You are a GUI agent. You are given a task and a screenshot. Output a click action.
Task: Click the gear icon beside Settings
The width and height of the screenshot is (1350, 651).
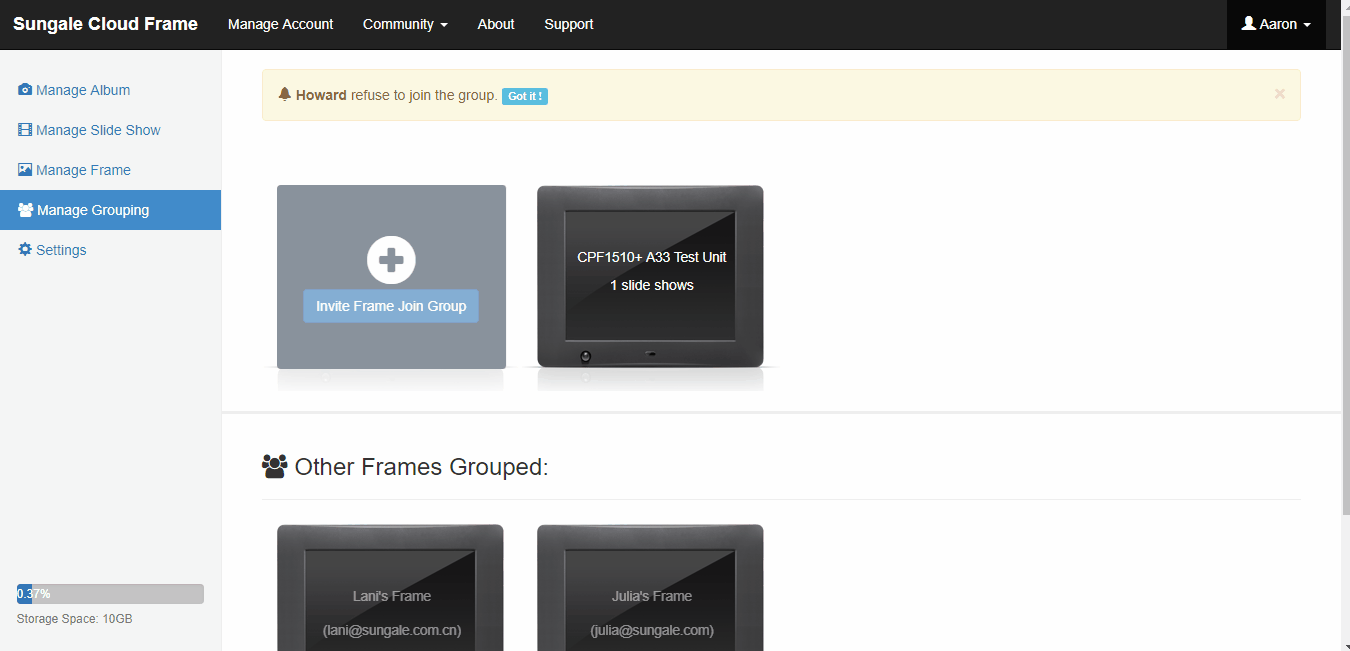[25, 250]
